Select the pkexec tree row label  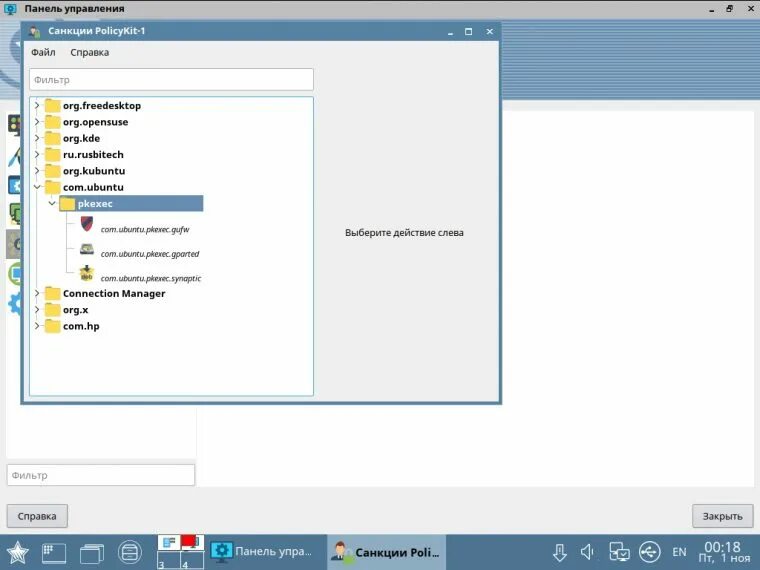click(x=95, y=204)
